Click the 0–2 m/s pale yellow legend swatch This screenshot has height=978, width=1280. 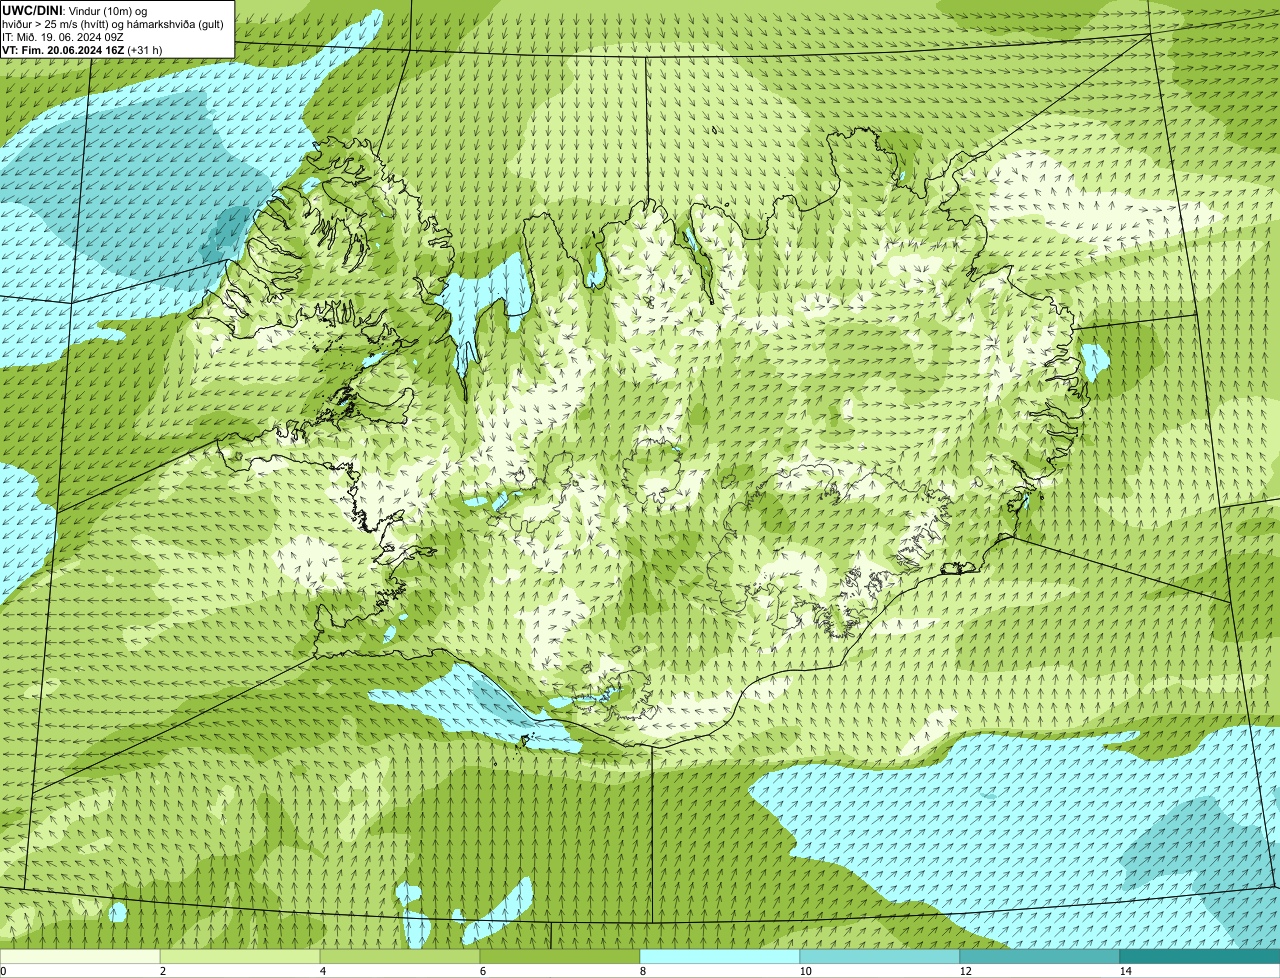[x=80, y=956]
